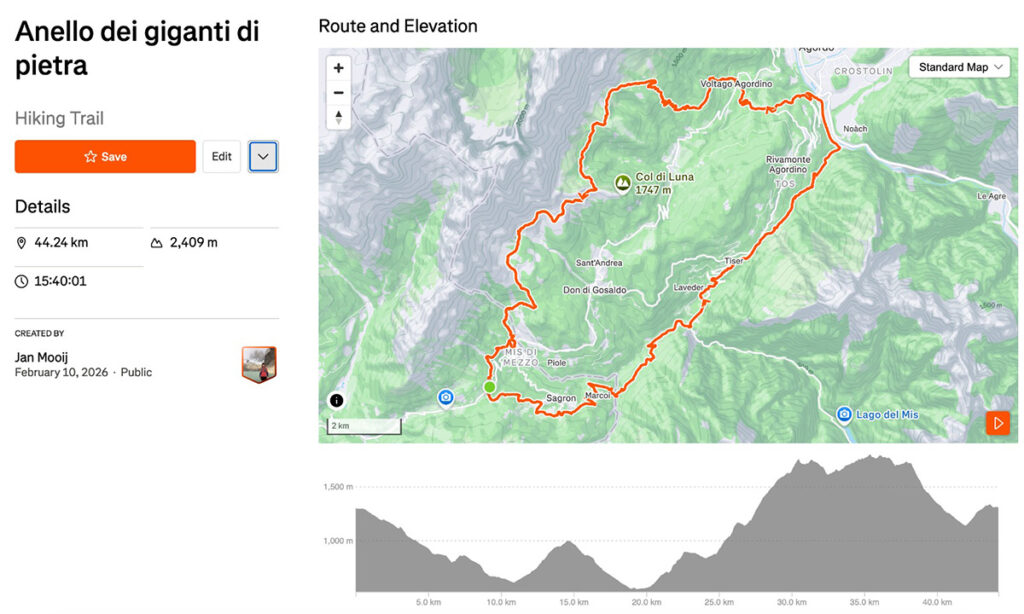
Task: Click Jan Mooij's avatar thumbnail
Action: pyautogui.click(x=259, y=364)
